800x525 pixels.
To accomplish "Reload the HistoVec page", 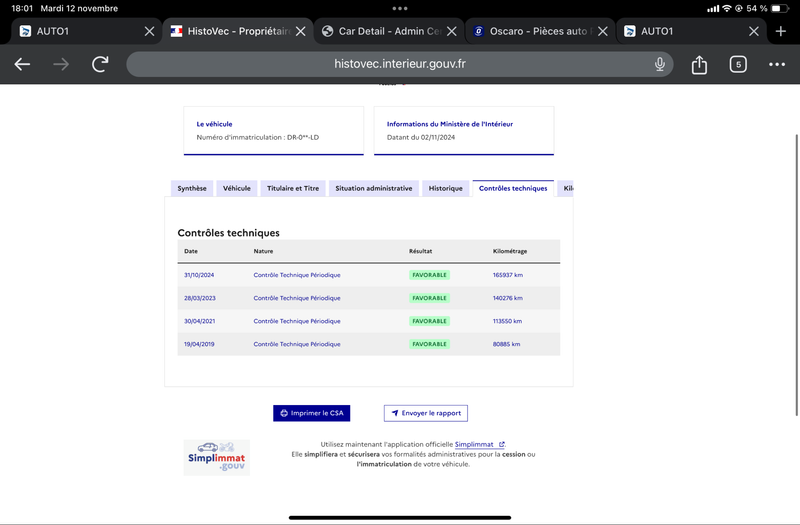I will click(100, 64).
